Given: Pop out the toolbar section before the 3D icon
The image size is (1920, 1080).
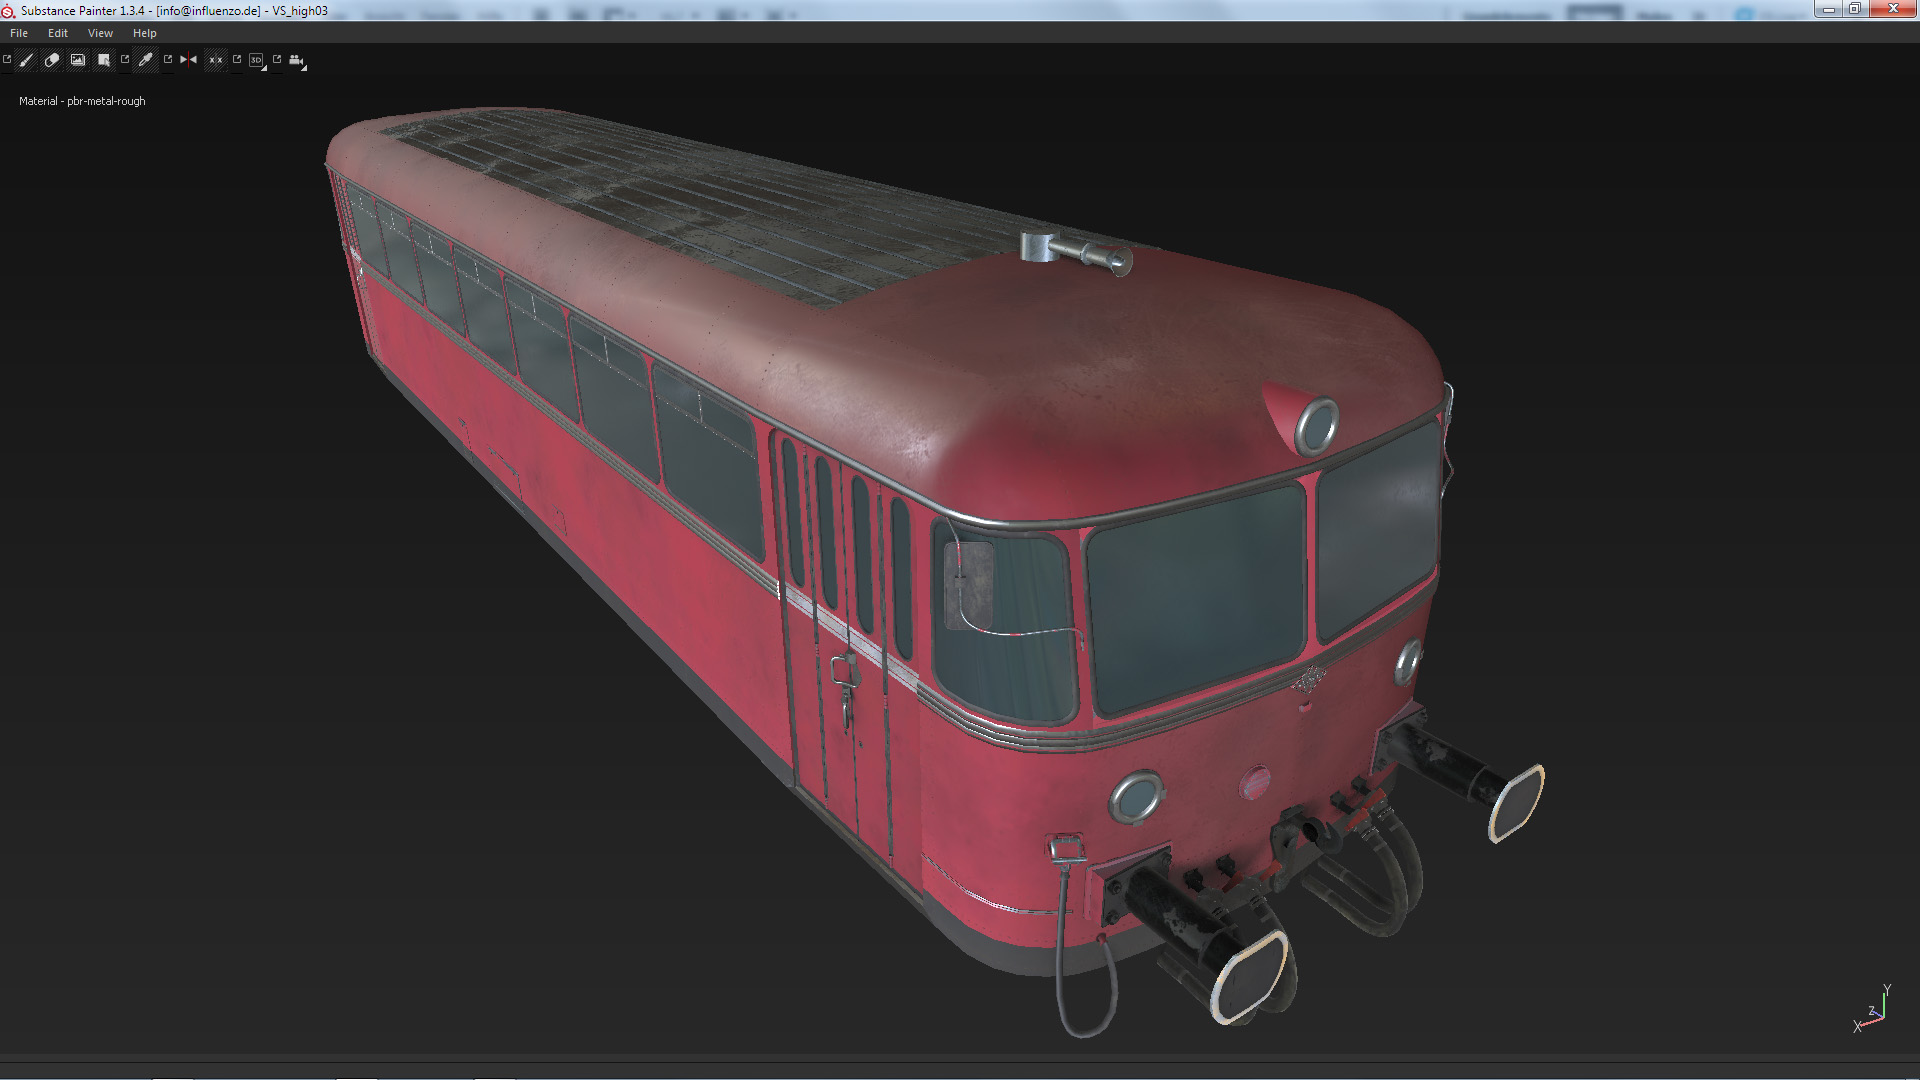Looking at the screenshot, I should point(237,59).
